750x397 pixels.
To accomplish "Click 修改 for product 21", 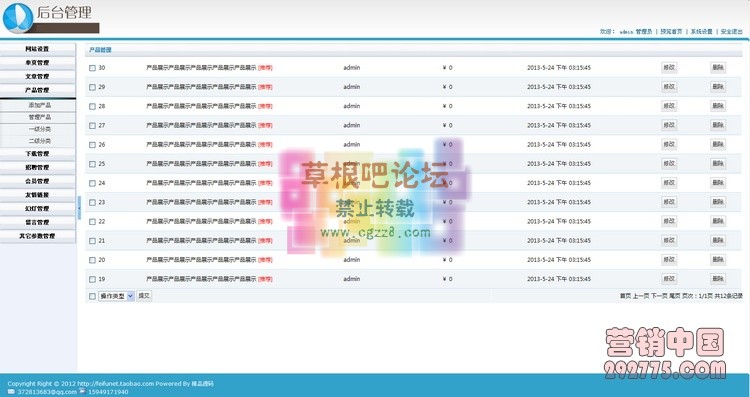I will click(669, 241).
